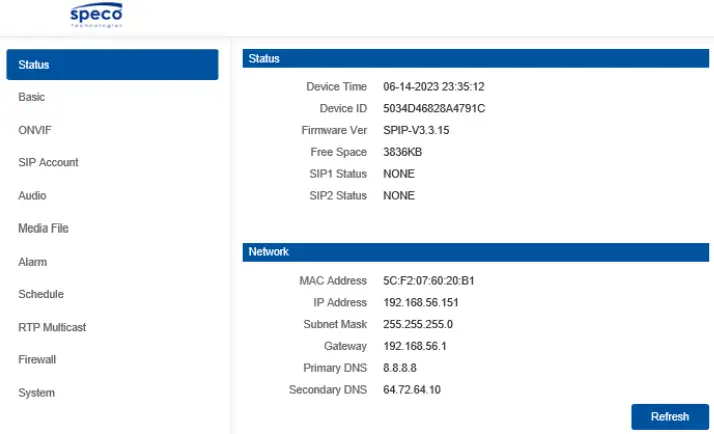The image size is (714, 434).
Task: Select SIP Account in the sidebar
Action: tap(48, 162)
